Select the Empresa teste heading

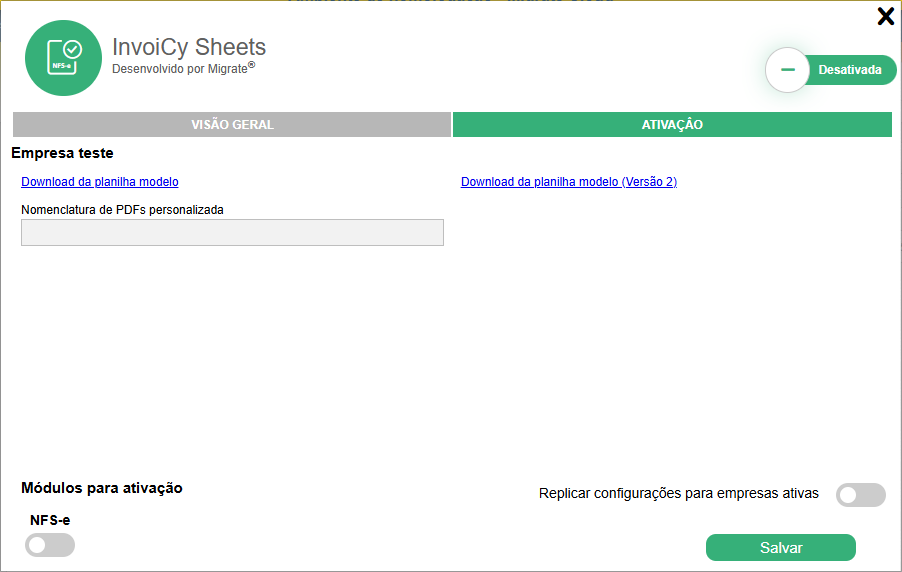[x=62, y=153]
